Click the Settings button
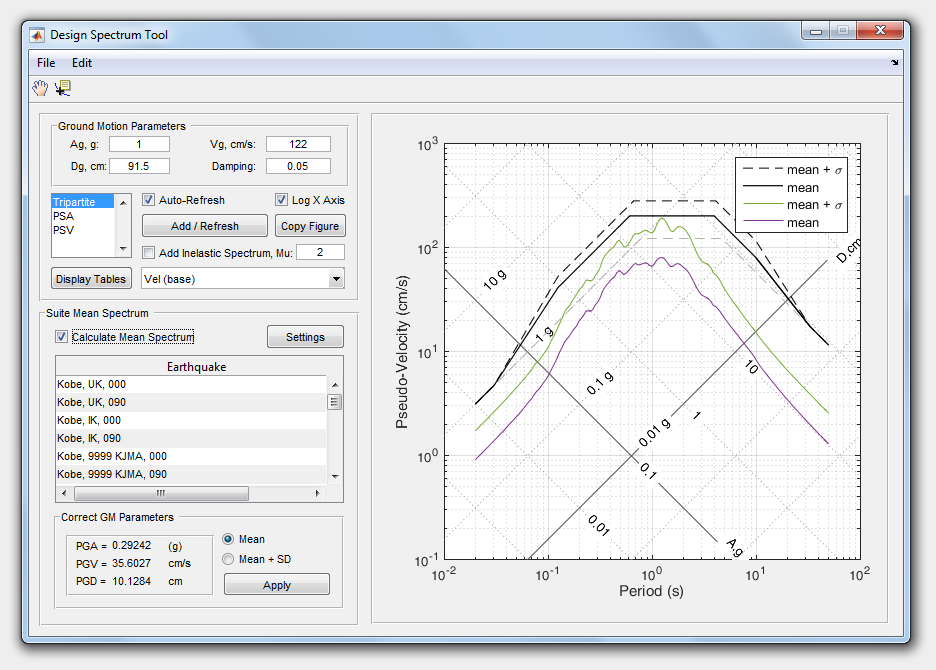This screenshot has width=936, height=670. (x=305, y=337)
